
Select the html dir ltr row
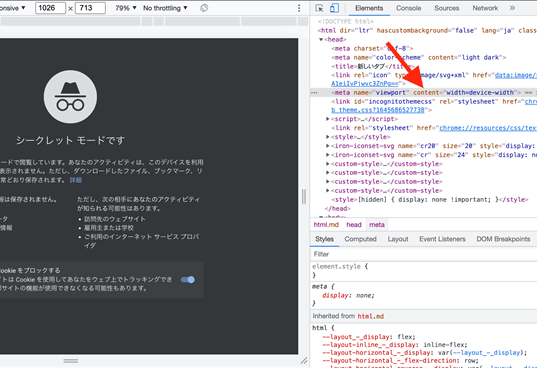tap(427, 31)
